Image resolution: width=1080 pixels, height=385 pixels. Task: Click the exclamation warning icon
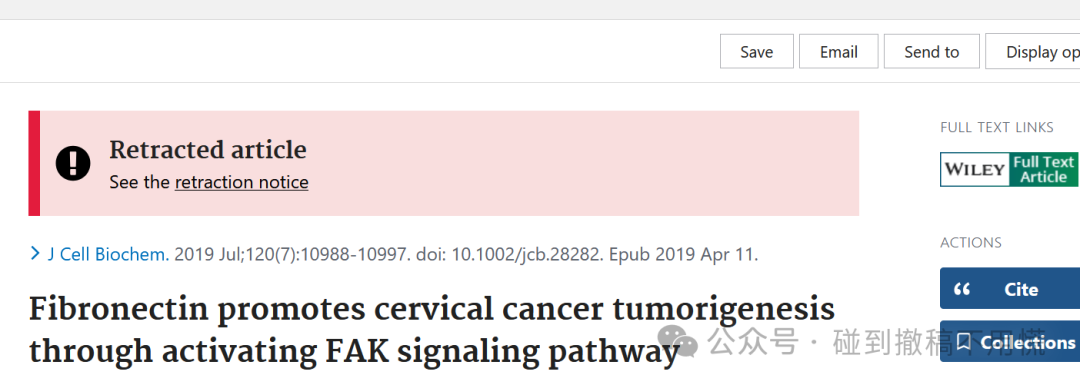tap(73, 163)
